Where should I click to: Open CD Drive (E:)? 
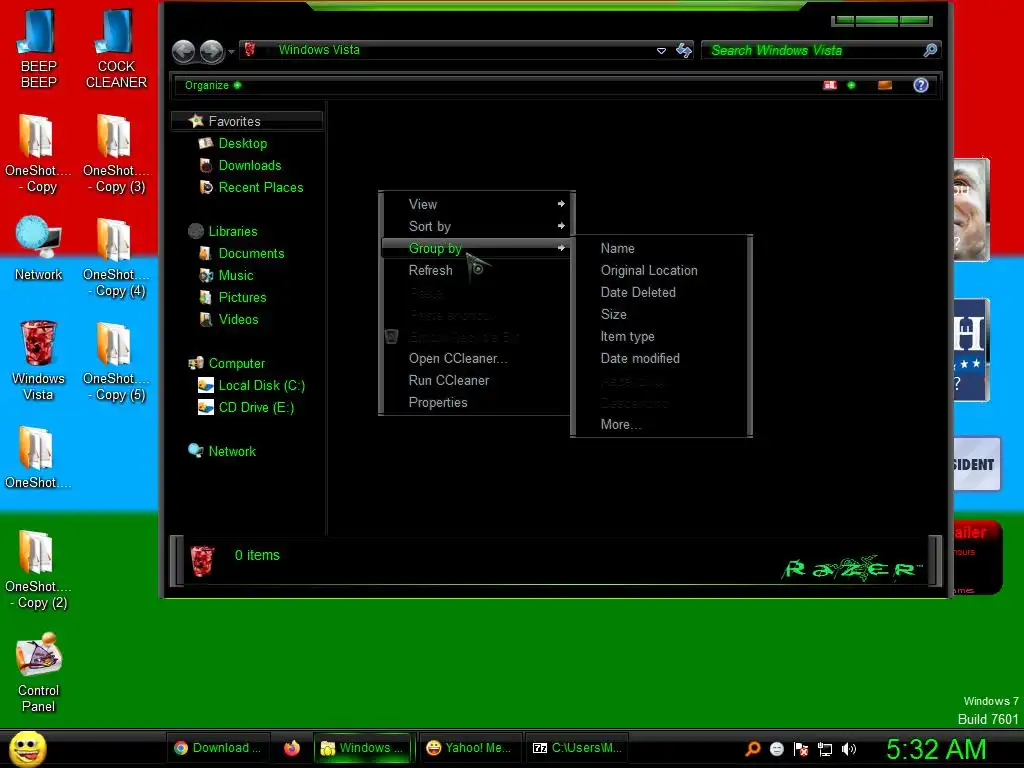click(x=256, y=408)
